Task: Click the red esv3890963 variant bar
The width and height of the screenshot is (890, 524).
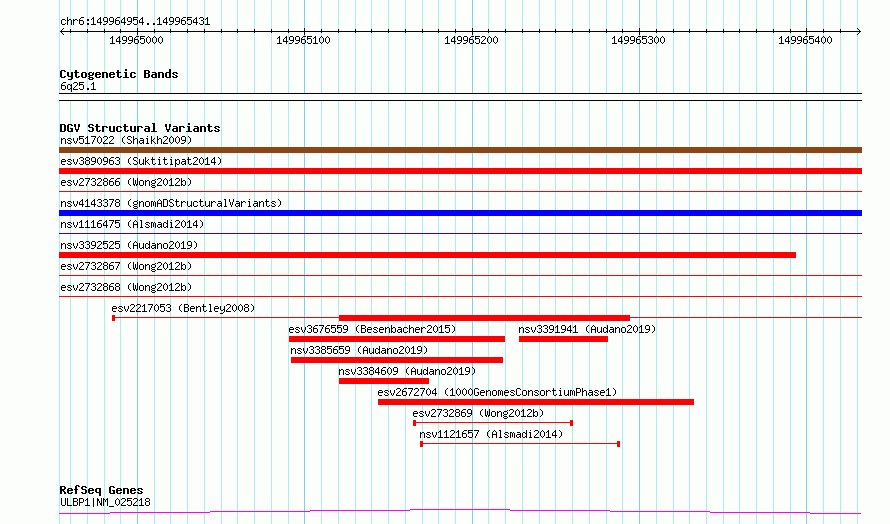Action: tap(460, 171)
